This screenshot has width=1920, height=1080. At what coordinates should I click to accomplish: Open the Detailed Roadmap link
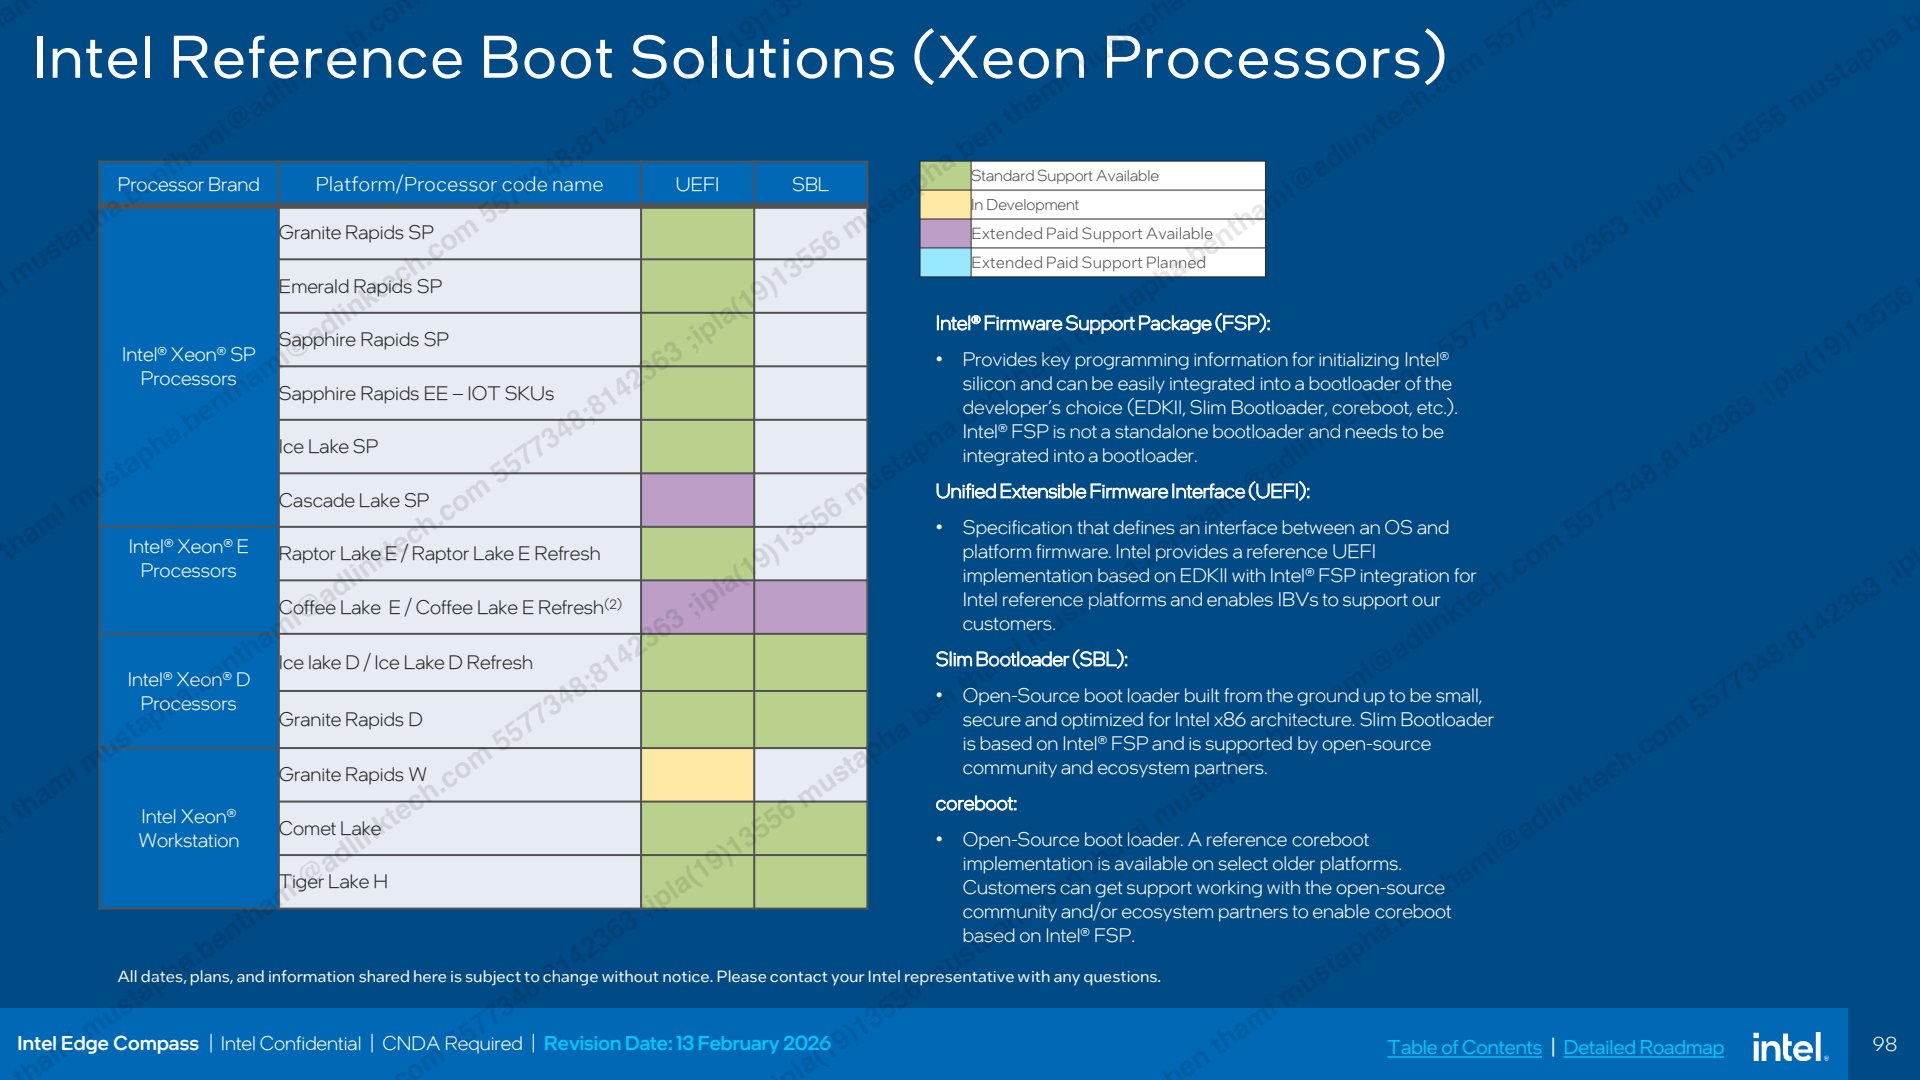click(1643, 1047)
